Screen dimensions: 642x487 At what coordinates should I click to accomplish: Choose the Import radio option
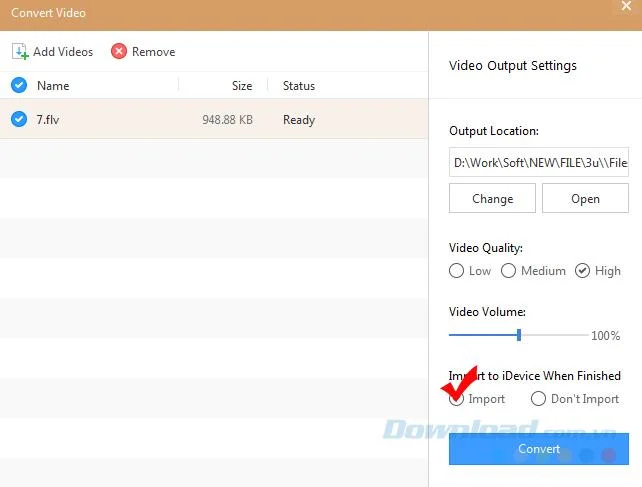pyautogui.click(x=456, y=399)
